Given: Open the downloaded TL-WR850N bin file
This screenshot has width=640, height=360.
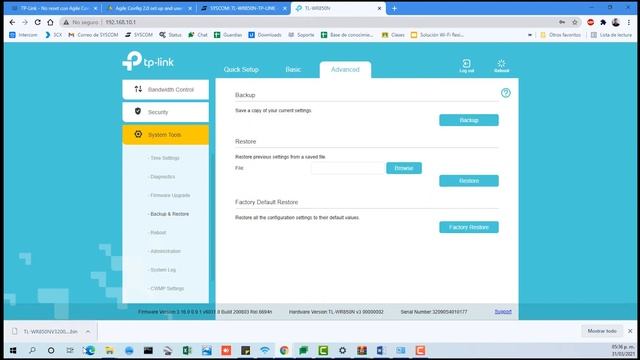Looking at the screenshot, I should (50, 331).
